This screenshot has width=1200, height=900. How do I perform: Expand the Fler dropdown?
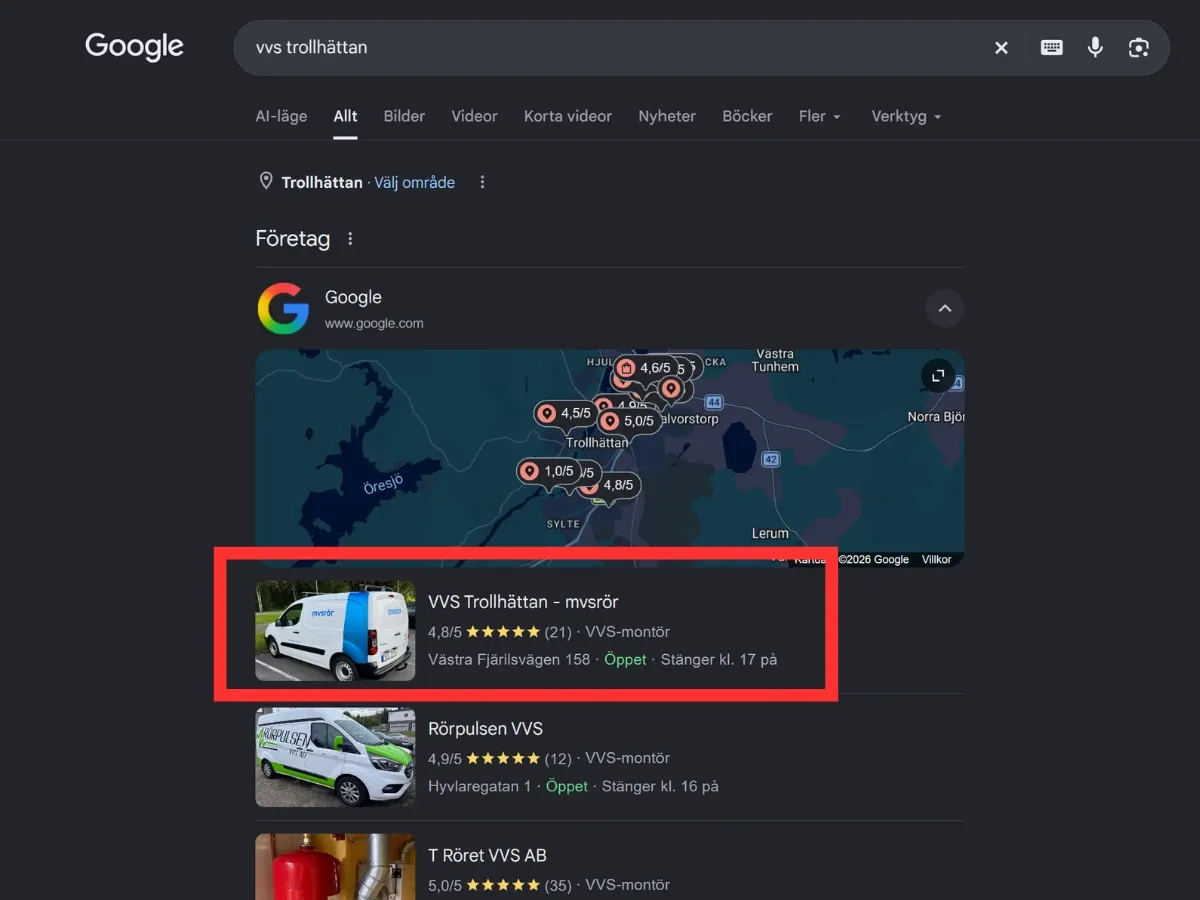click(x=820, y=116)
